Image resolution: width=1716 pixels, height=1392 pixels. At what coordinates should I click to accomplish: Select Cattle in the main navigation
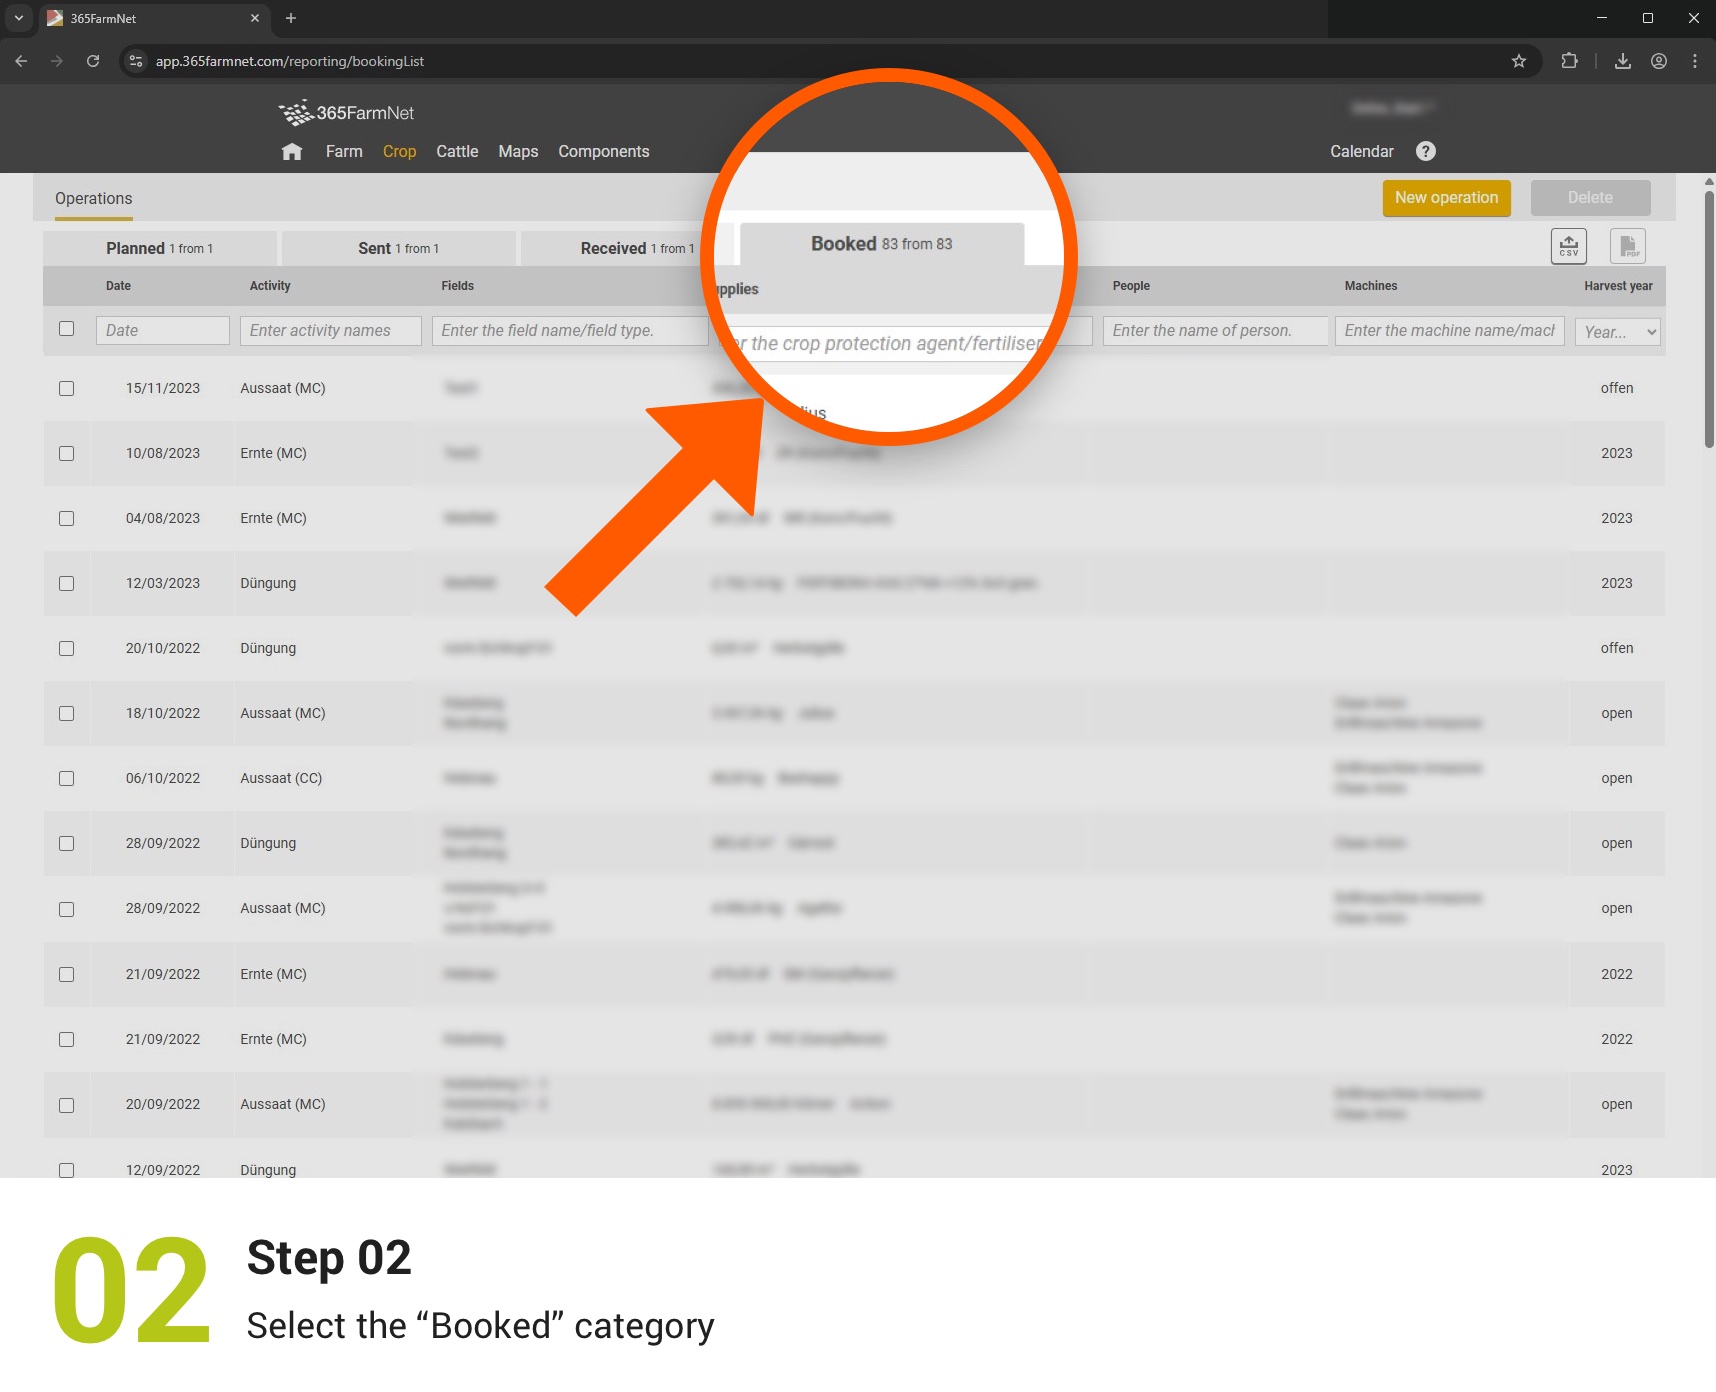click(456, 151)
